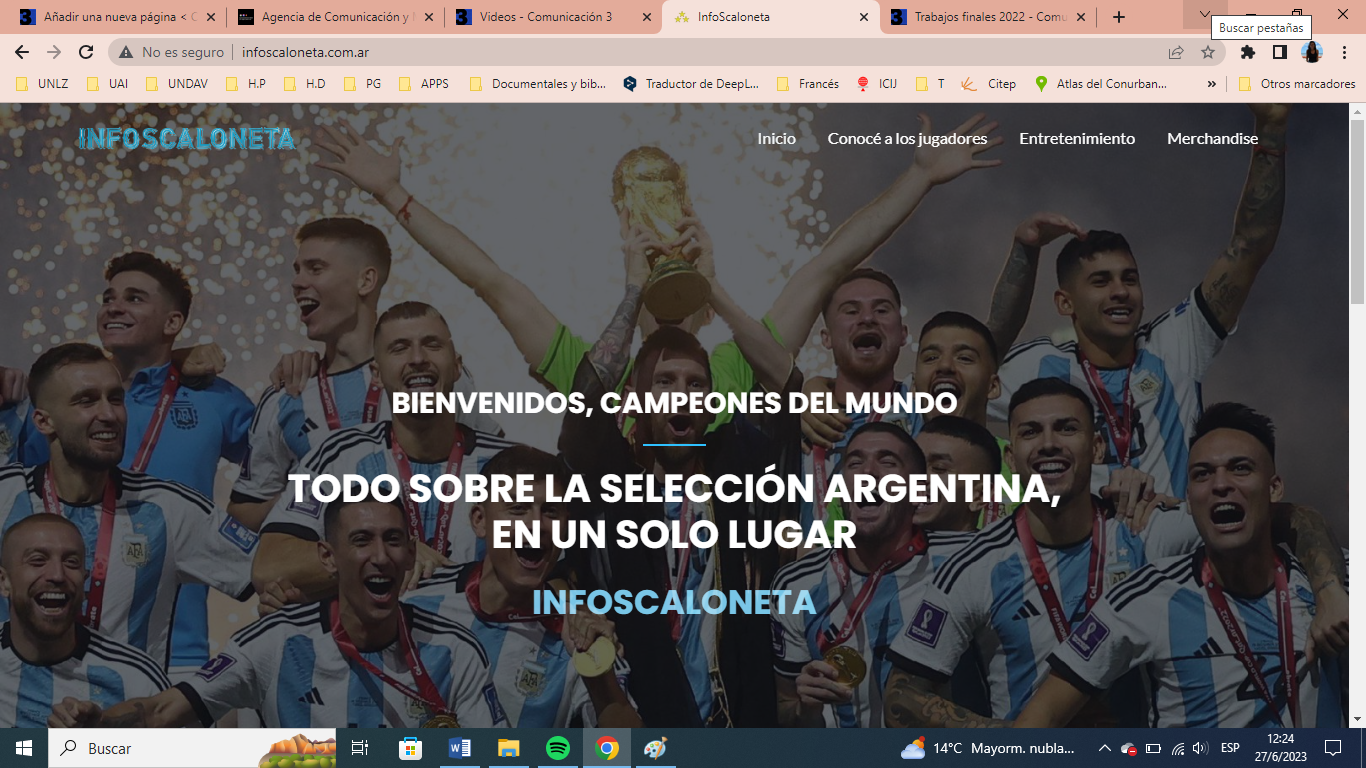Click the 'BIENVENIDOS, CAMPEONES DEL MUNDO' heading
Screen dimensions: 1366x768
(674, 404)
